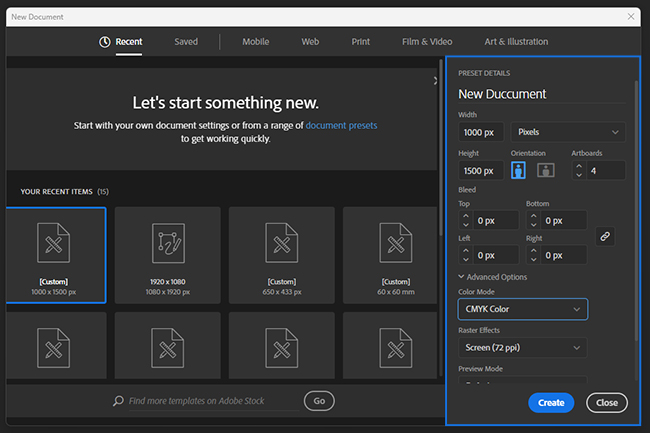Increase the Left bleed value
650x433 pixels.
[466, 251]
